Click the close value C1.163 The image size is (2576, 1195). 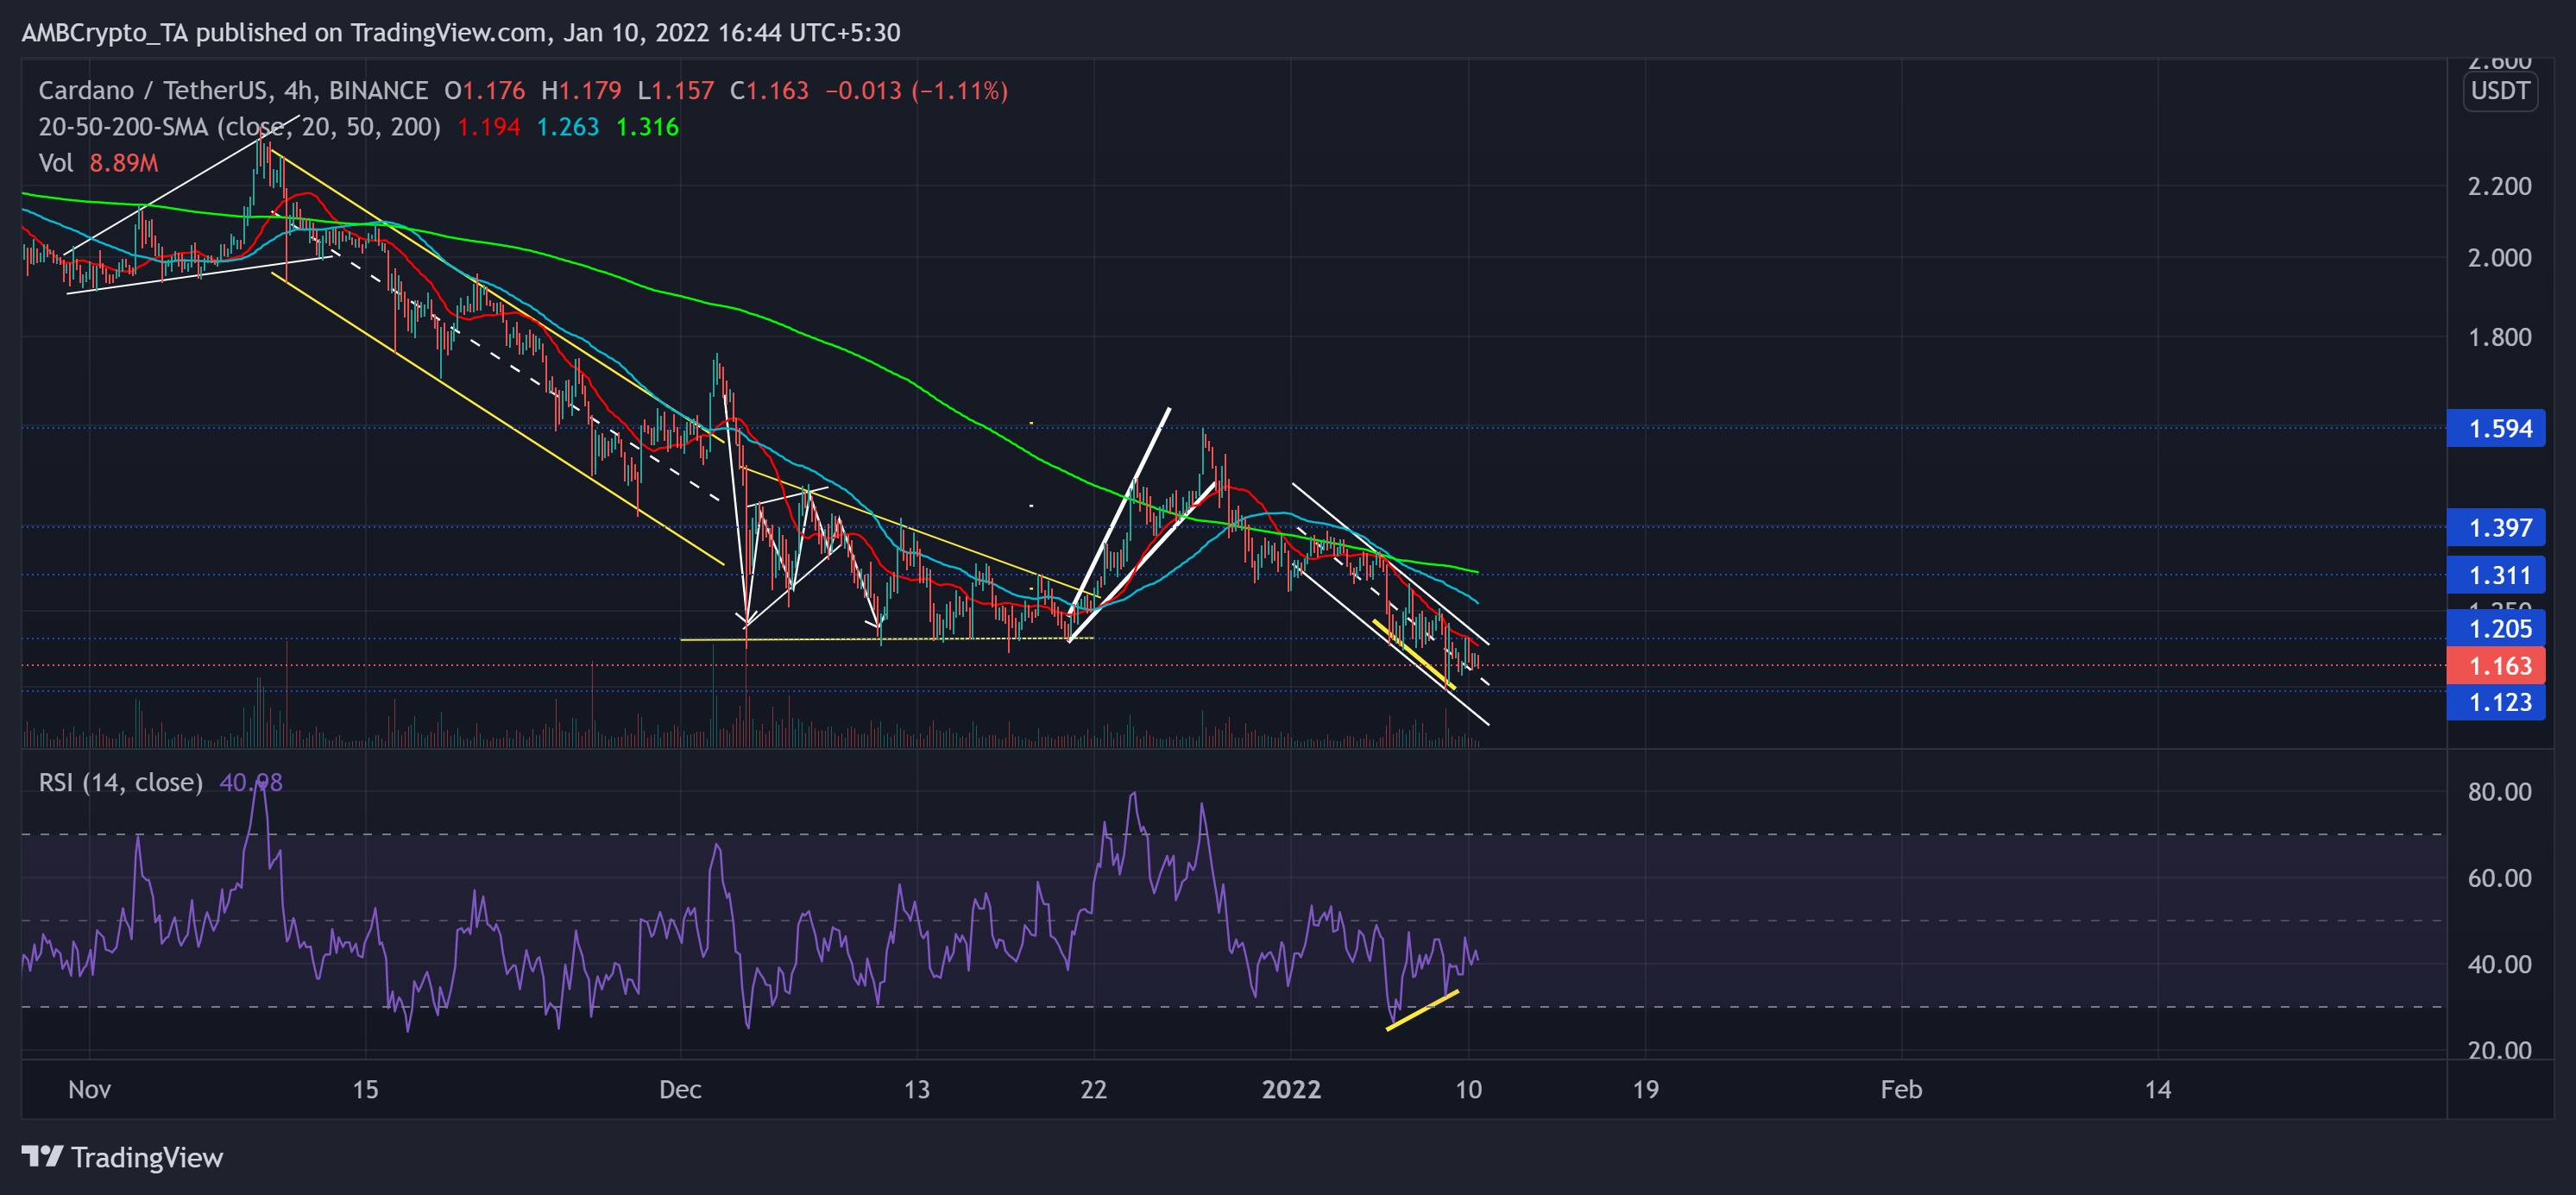point(769,91)
